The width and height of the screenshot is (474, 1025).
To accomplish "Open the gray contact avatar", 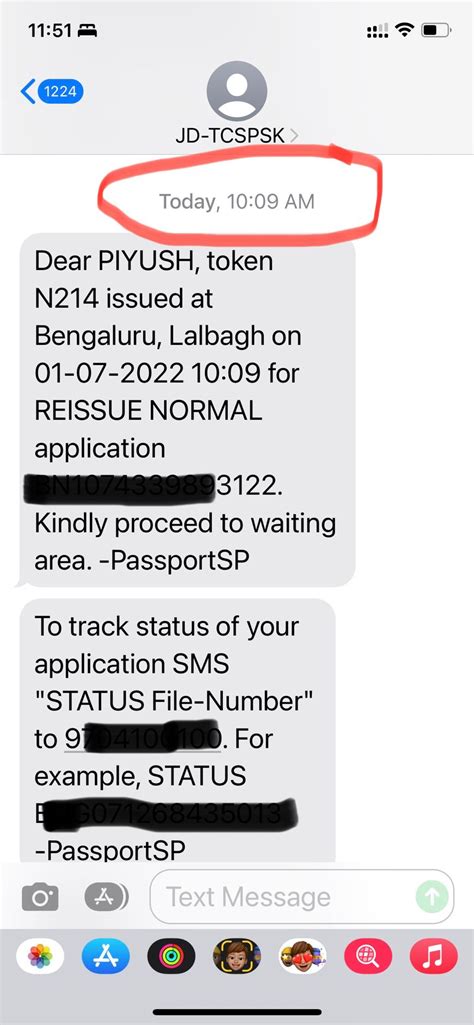I will point(237,91).
